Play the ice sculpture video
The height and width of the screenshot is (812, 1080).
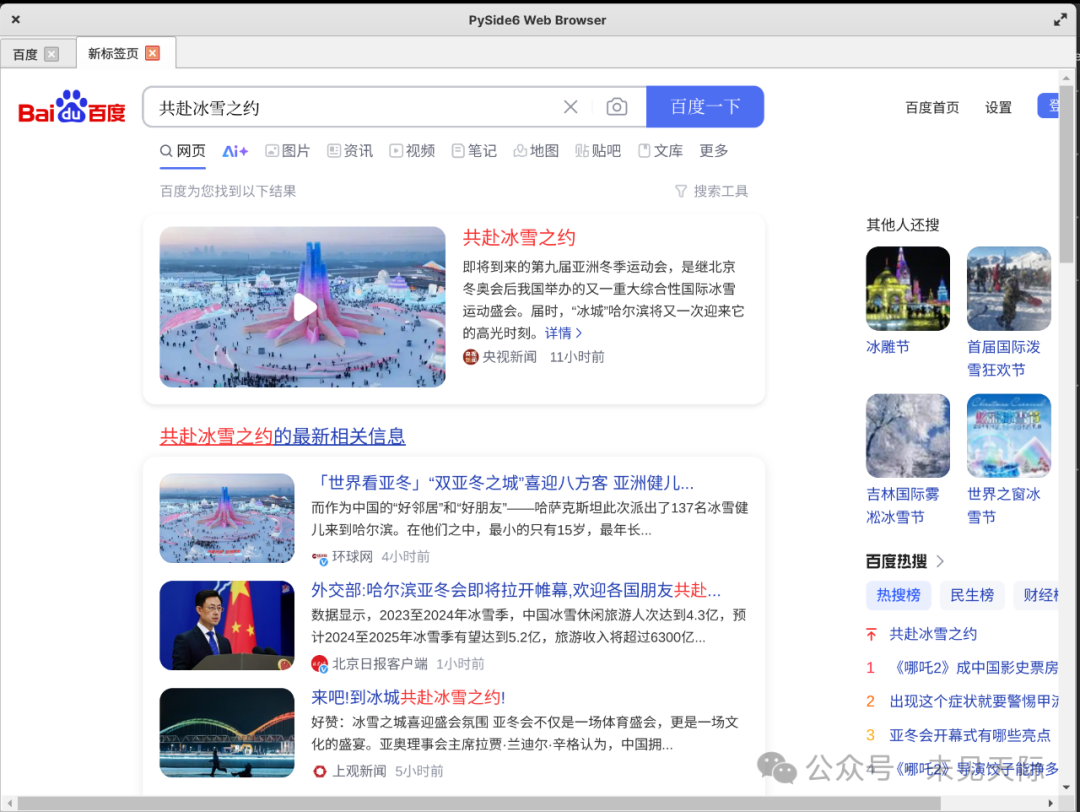[303, 307]
